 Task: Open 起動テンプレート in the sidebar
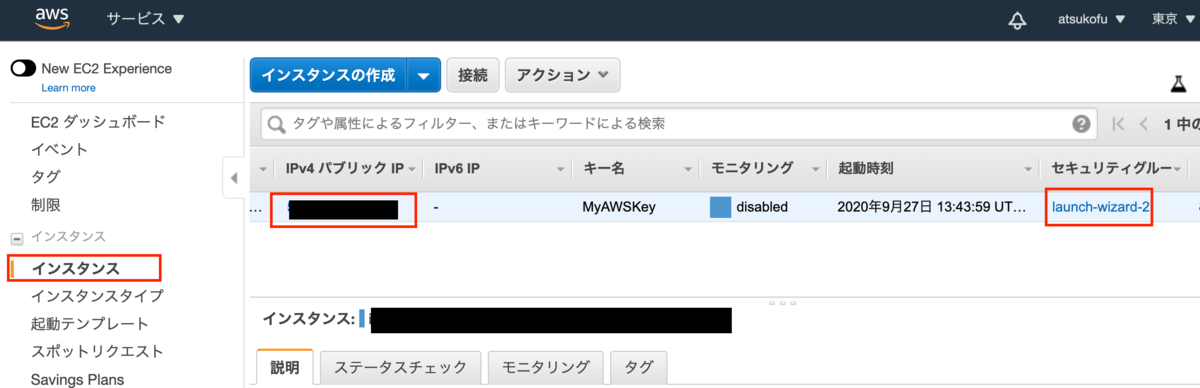(90, 324)
